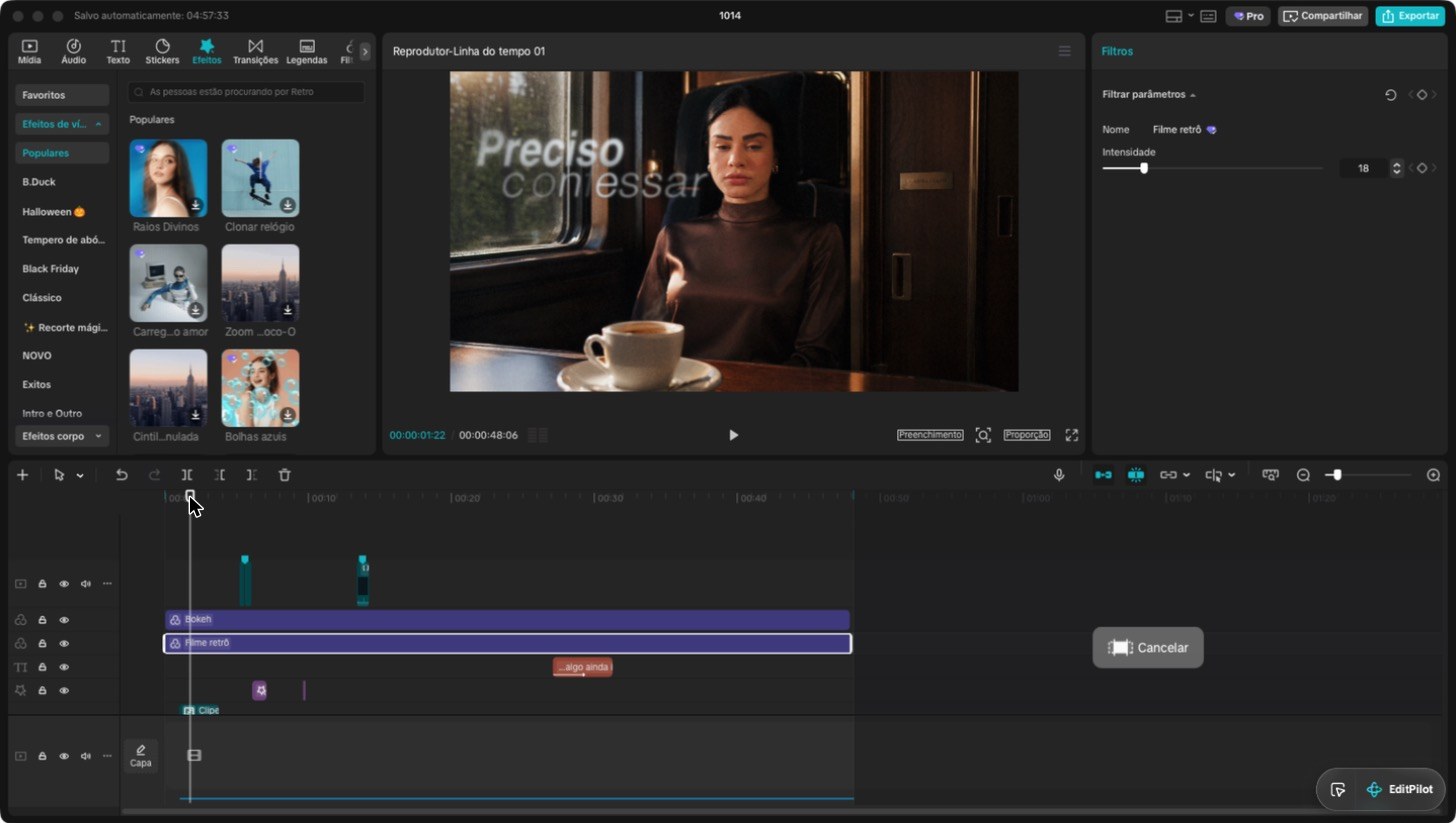Open the Stickers panel

pos(162,52)
